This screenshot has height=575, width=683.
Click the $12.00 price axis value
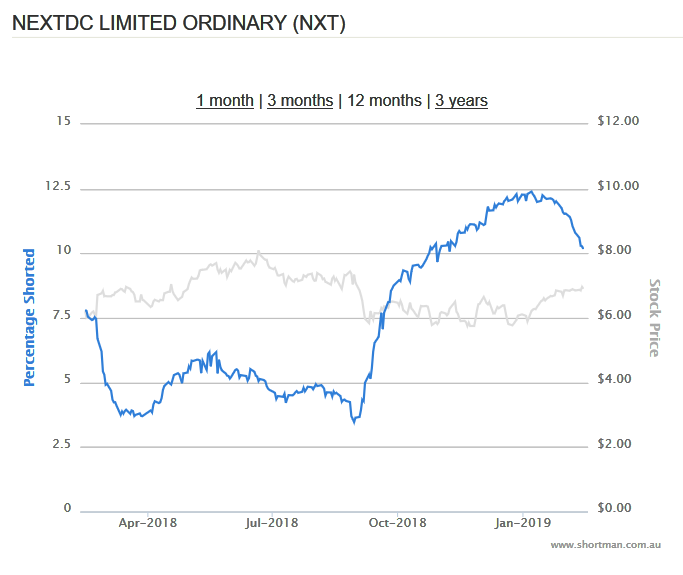618,121
